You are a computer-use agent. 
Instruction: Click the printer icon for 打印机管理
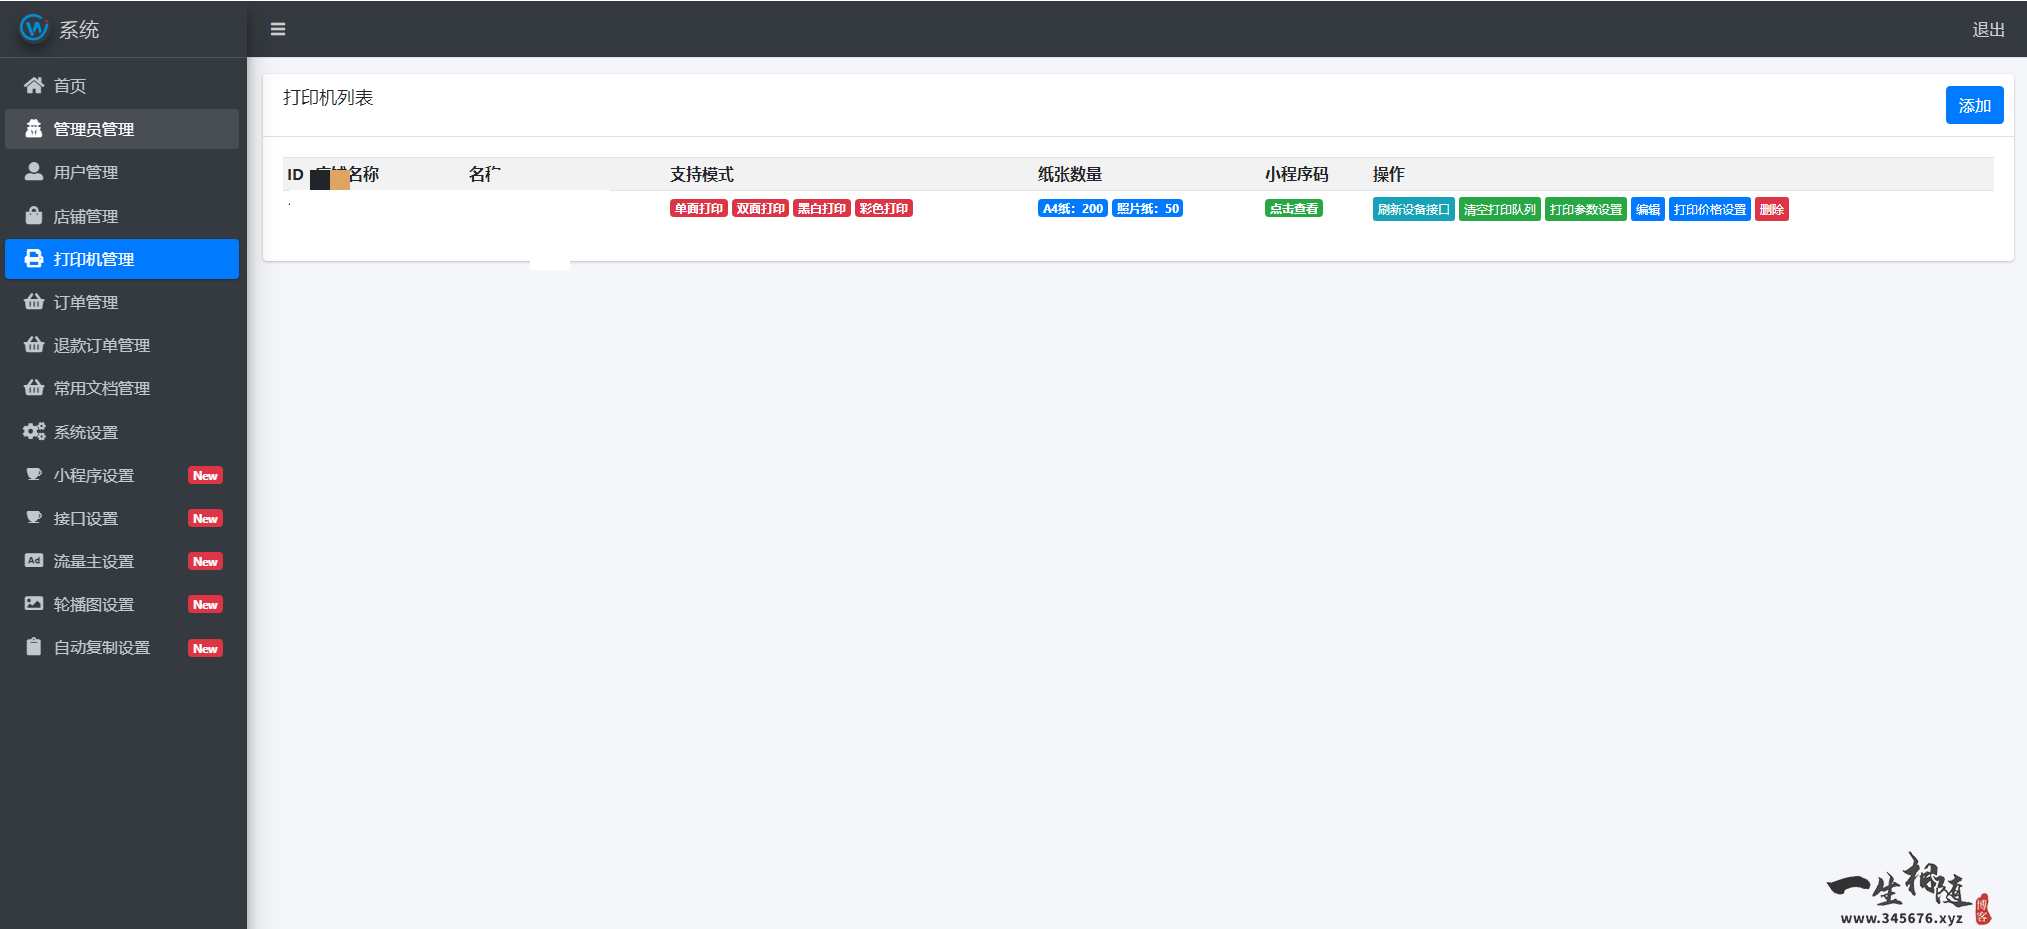[34, 259]
